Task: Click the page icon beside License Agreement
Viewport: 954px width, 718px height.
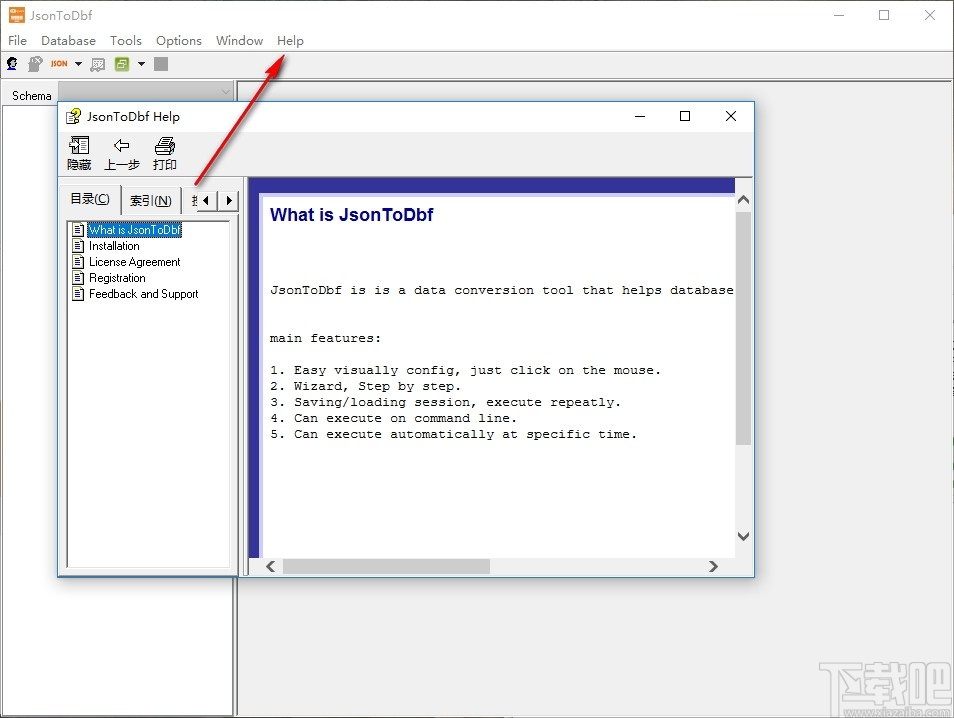Action: point(78,262)
